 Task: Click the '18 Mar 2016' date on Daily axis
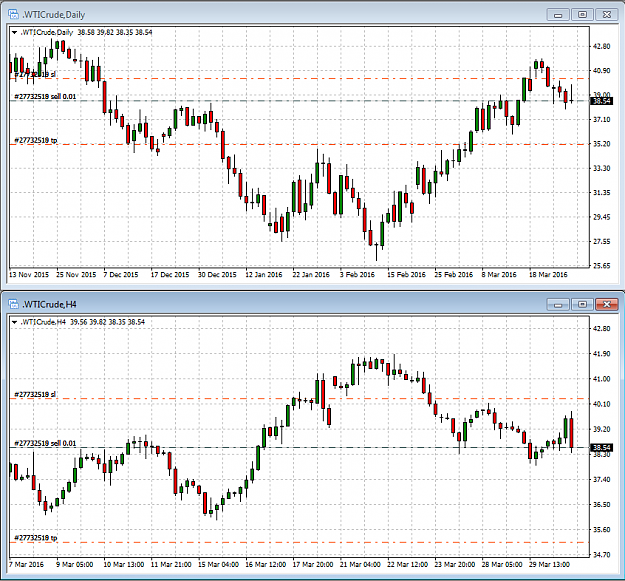[x=548, y=275]
